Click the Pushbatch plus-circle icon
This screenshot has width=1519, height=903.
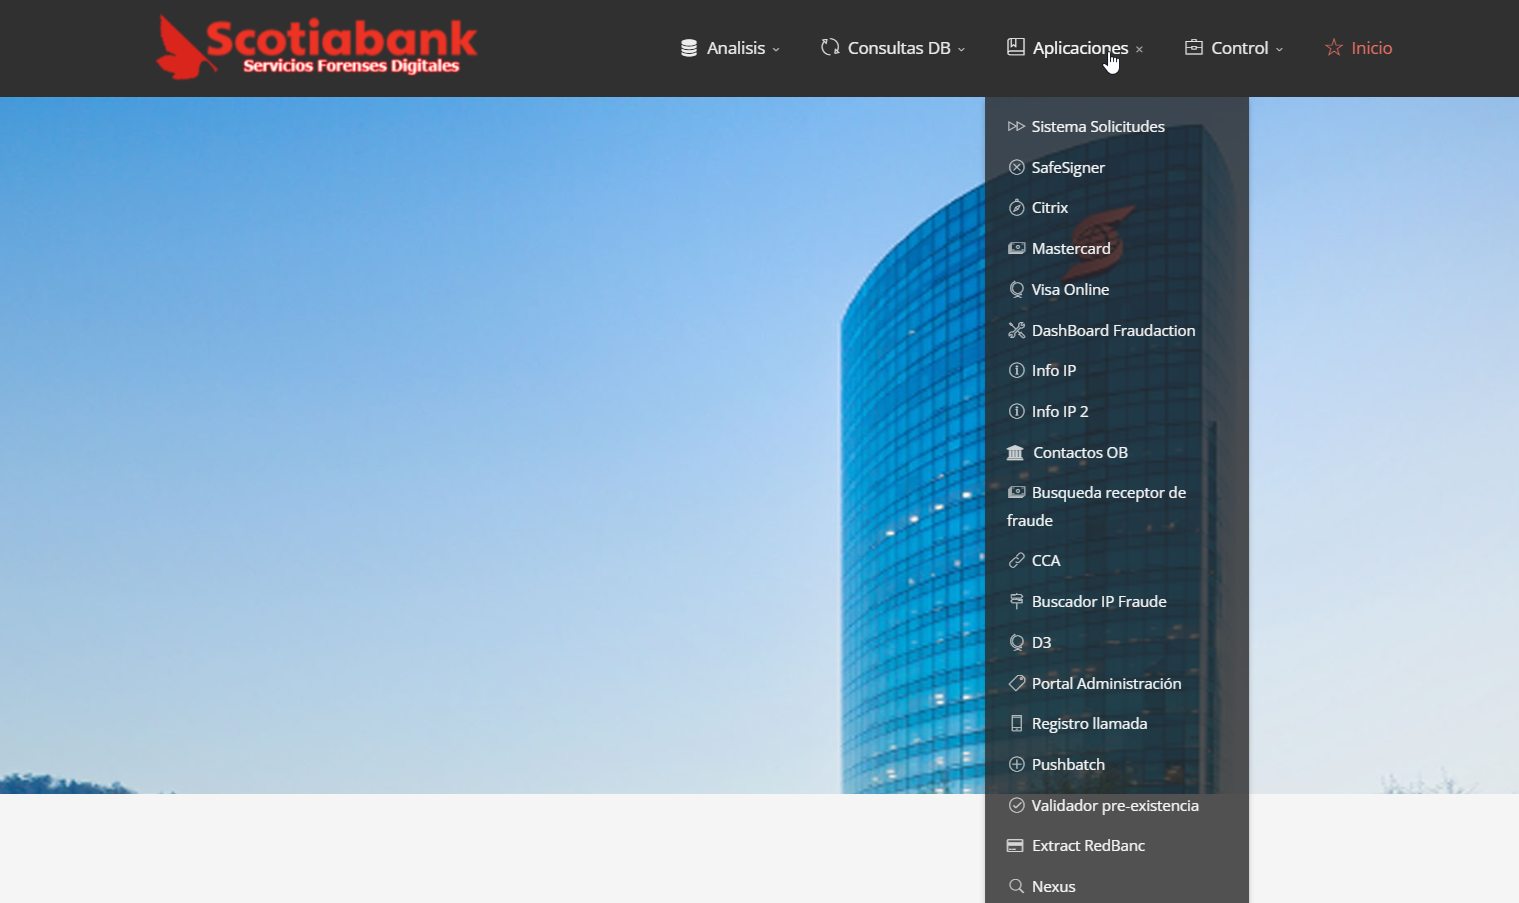pyautogui.click(x=1016, y=764)
